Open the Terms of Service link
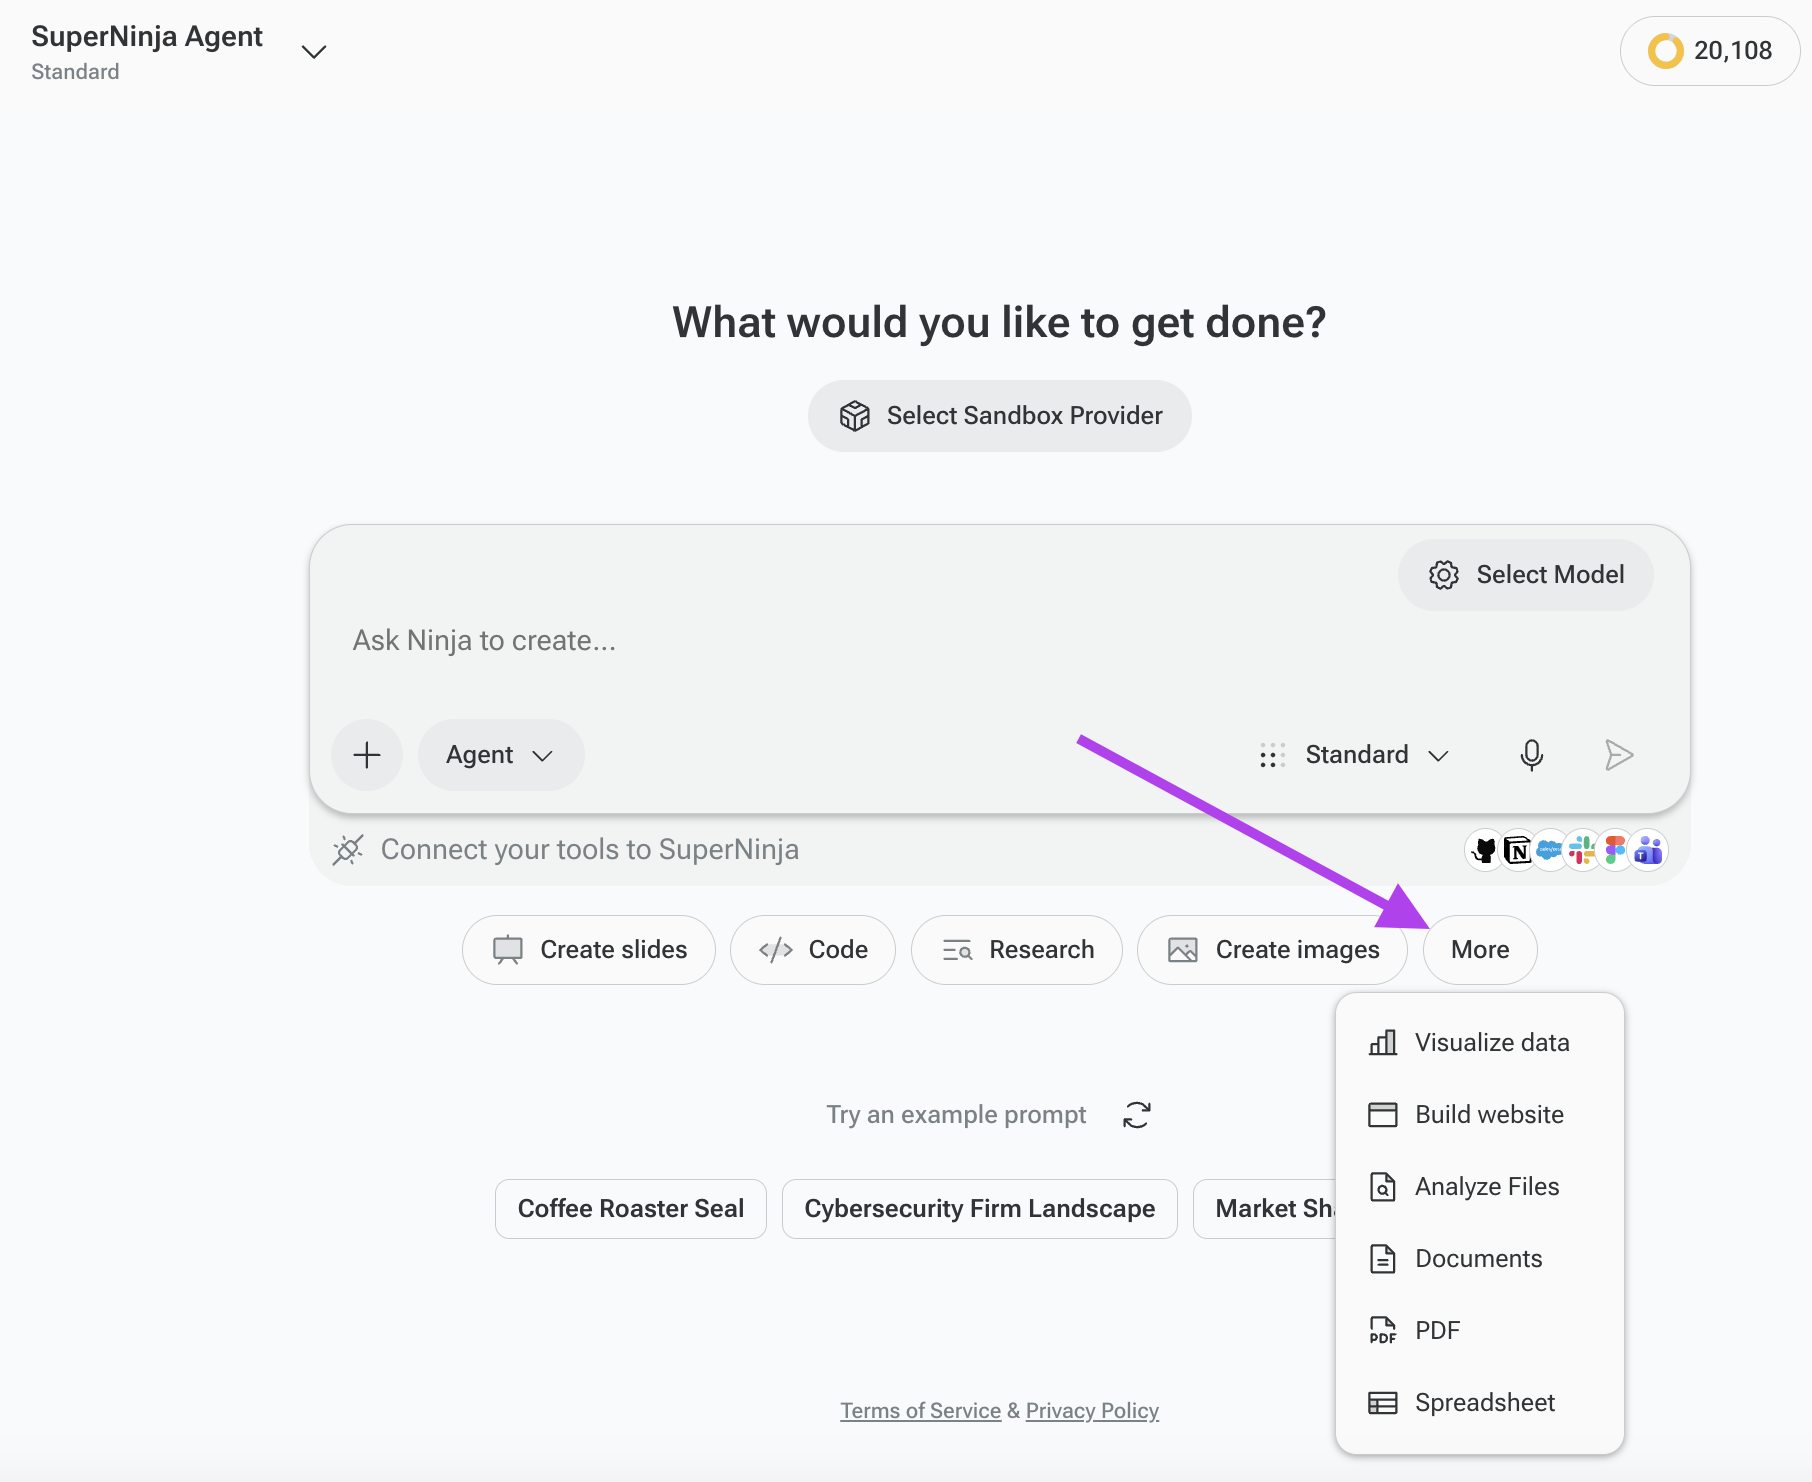Image resolution: width=1812 pixels, height=1482 pixels. pos(920,1411)
